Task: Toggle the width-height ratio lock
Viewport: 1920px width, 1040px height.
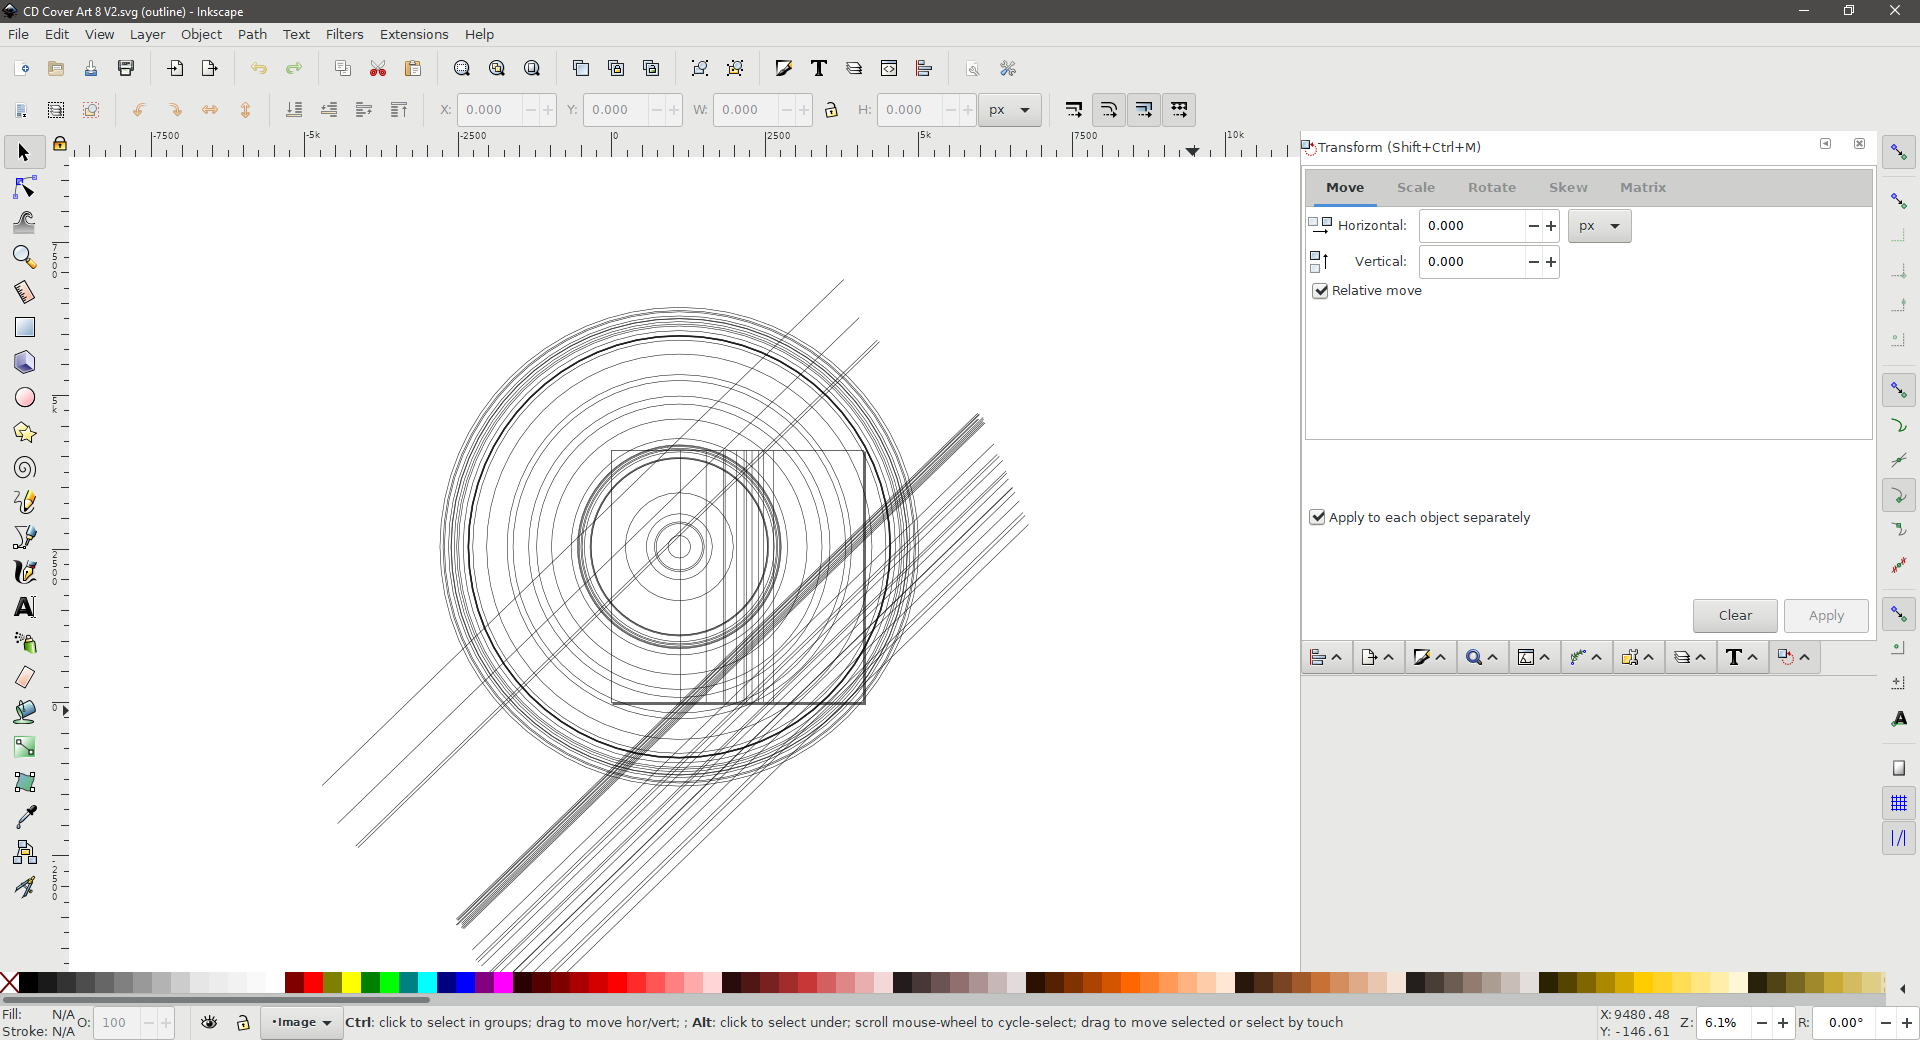Action: click(833, 110)
